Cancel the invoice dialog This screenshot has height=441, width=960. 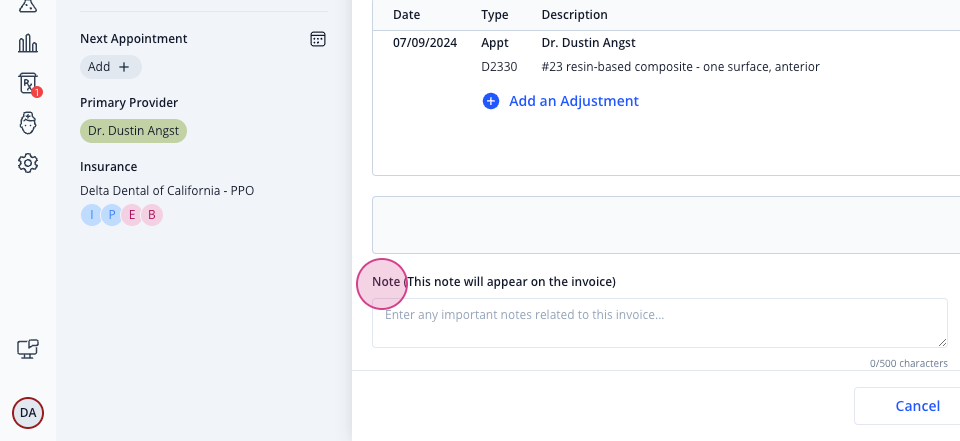917,406
